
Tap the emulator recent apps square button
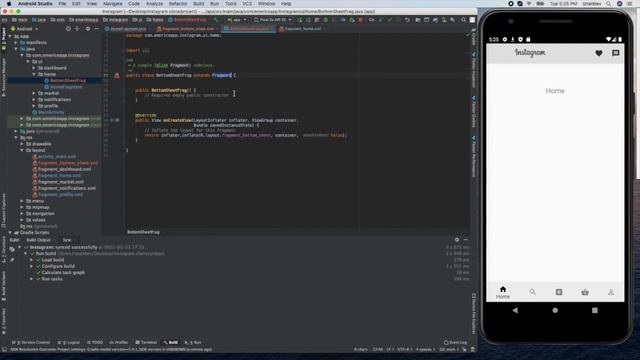click(595, 310)
